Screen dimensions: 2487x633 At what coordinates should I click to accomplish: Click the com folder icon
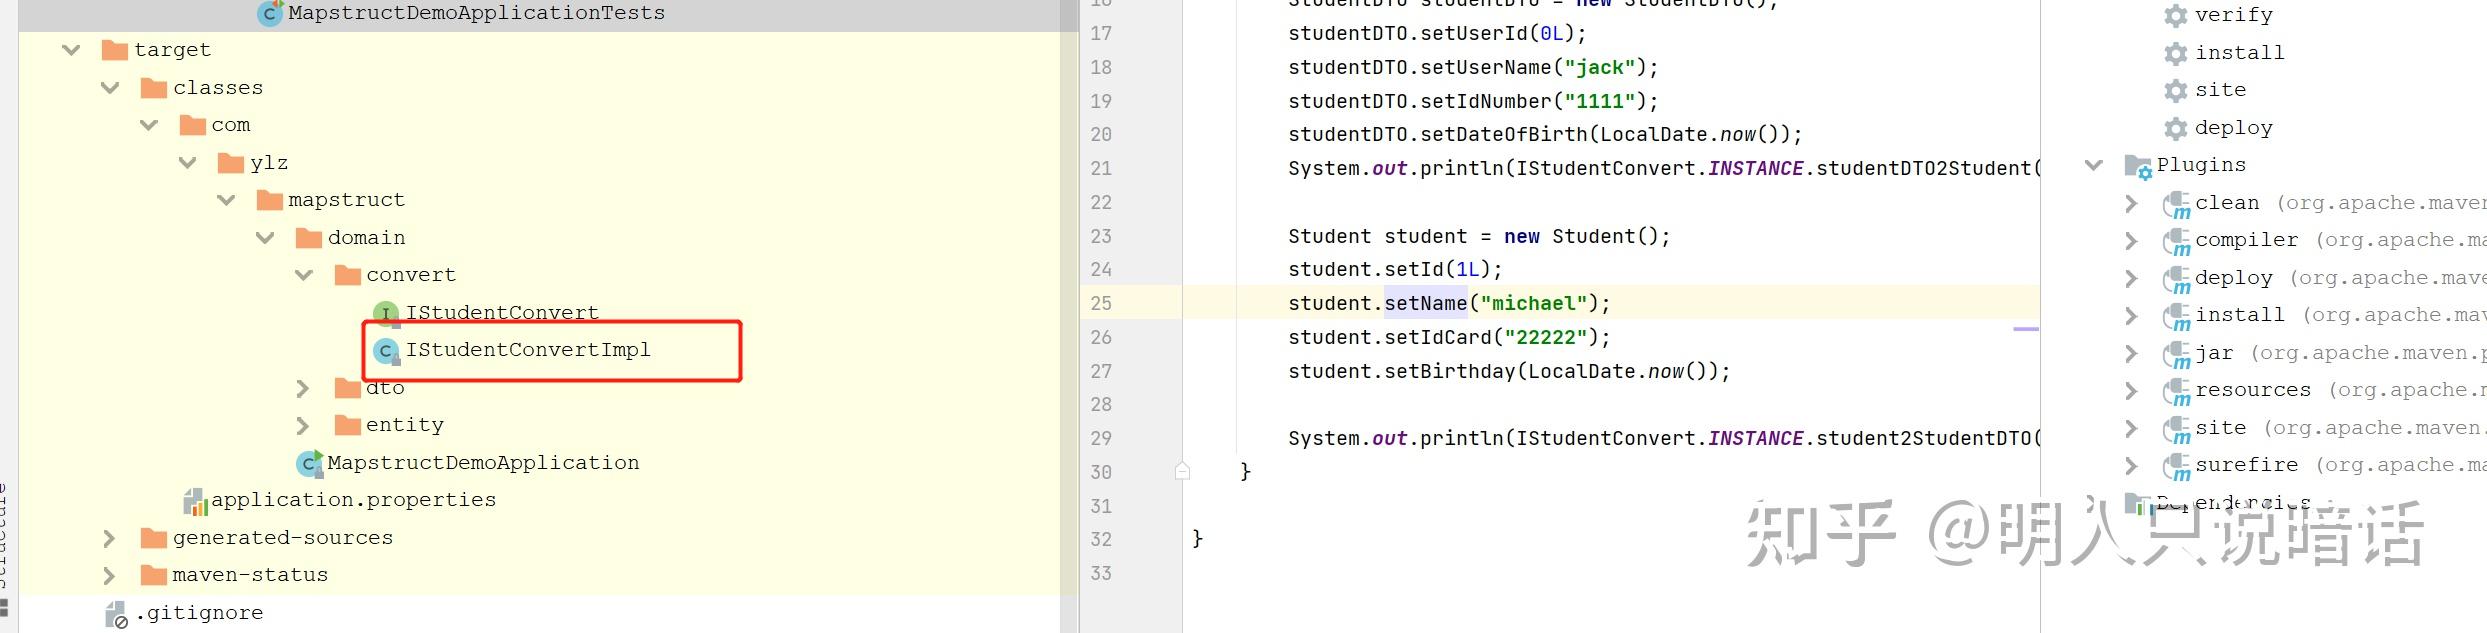[x=192, y=125]
